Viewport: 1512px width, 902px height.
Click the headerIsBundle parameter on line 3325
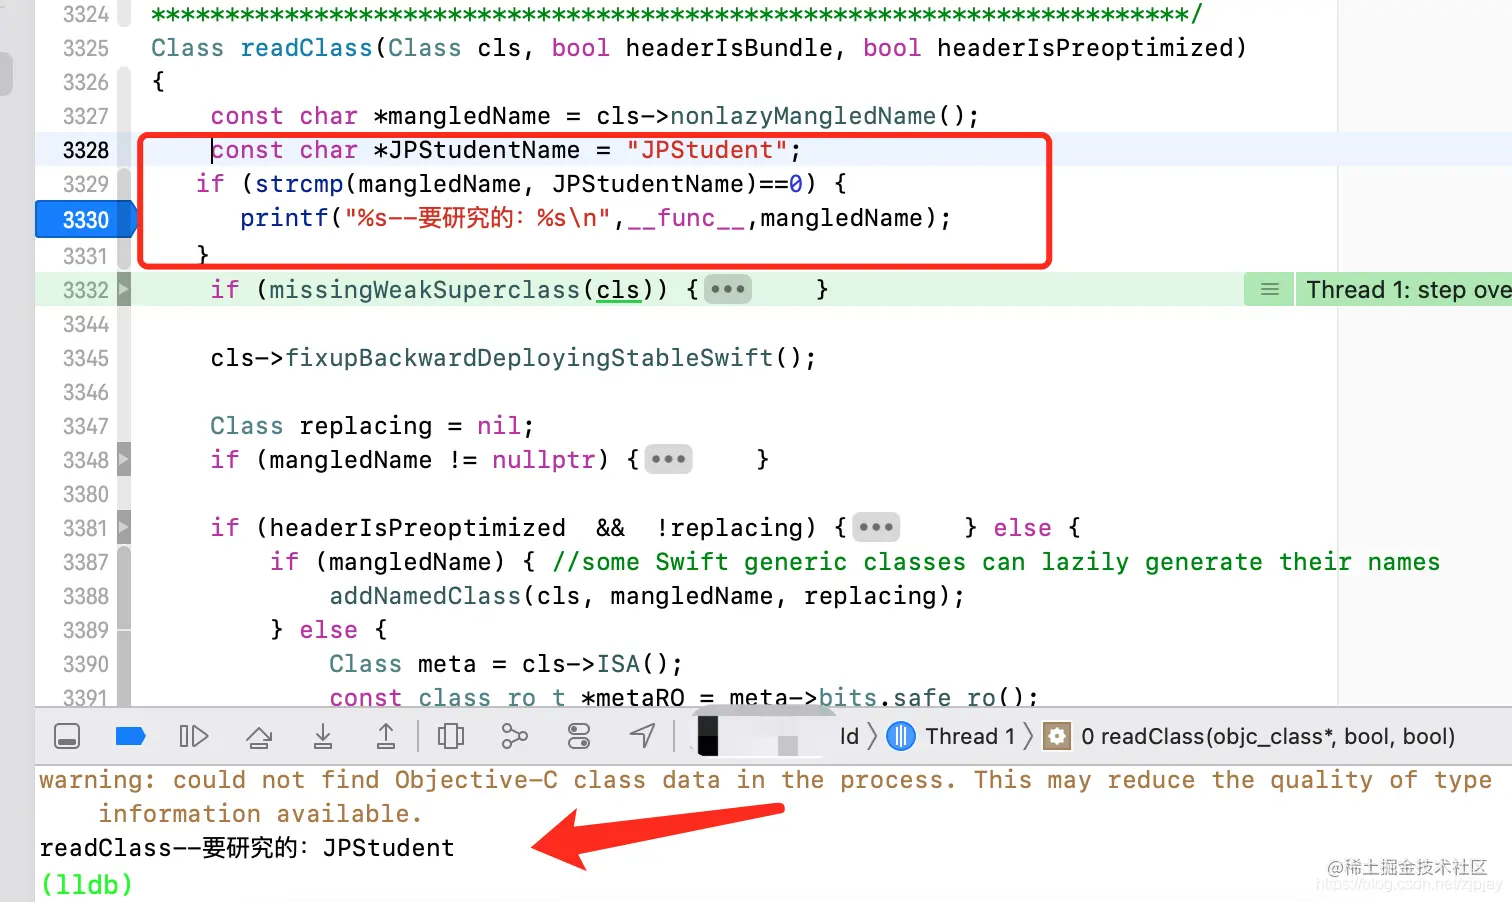[x=729, y=48]
